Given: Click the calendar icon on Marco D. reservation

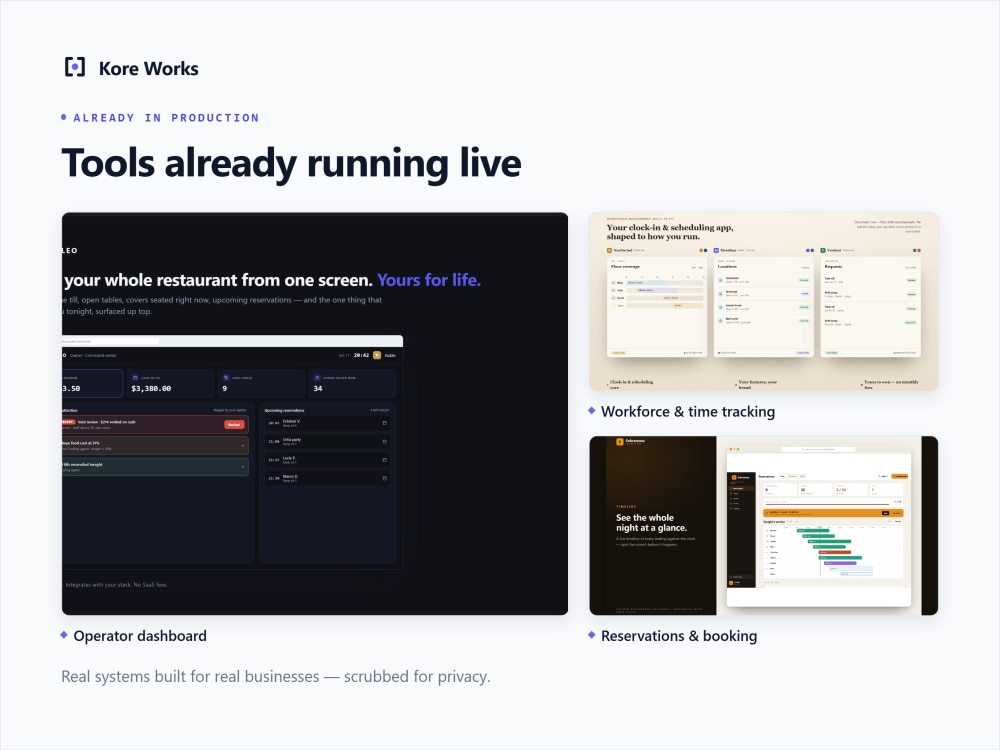Looking at the screenshot, I should (385, 478).
